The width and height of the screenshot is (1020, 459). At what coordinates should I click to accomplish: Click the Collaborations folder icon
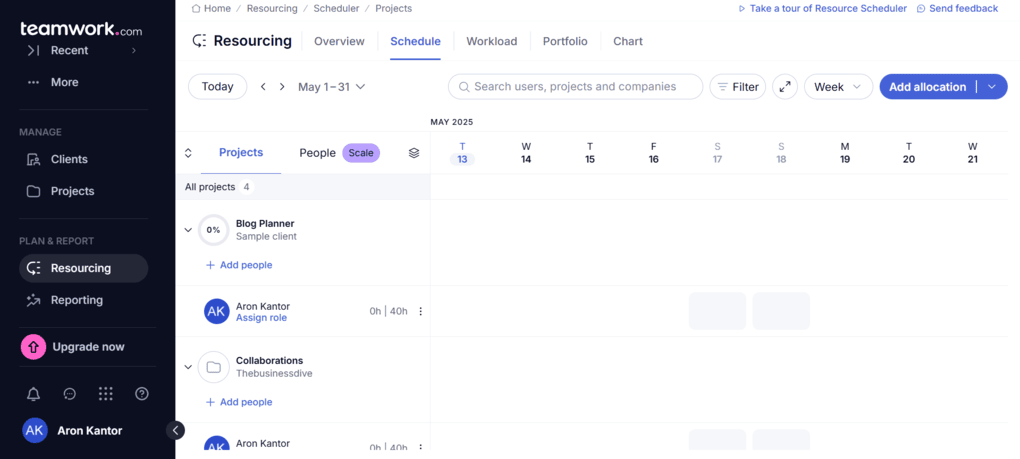[x=213, y=367]
